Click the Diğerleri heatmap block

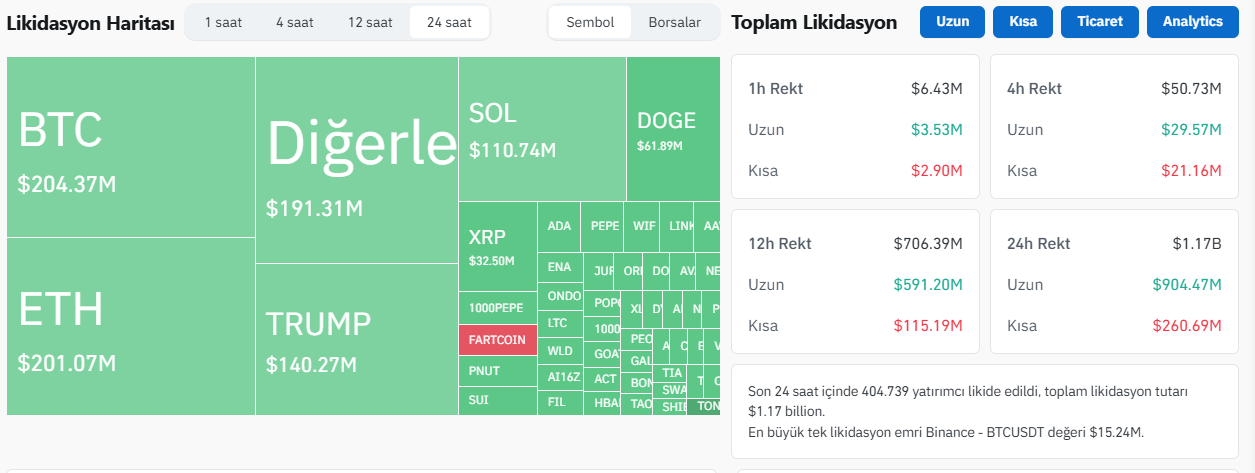point(356,160)
